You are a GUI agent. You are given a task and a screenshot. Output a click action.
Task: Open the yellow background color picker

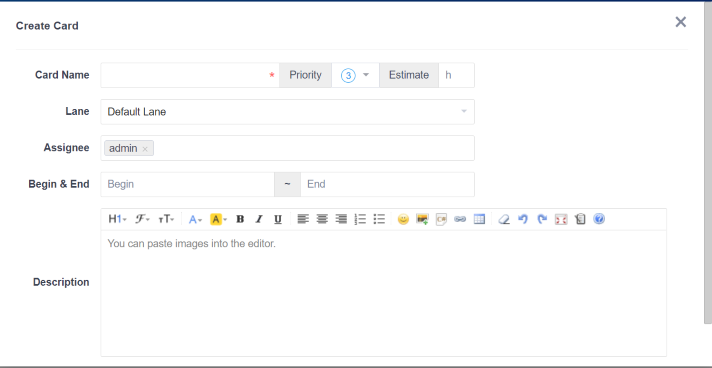coord(218,219)
